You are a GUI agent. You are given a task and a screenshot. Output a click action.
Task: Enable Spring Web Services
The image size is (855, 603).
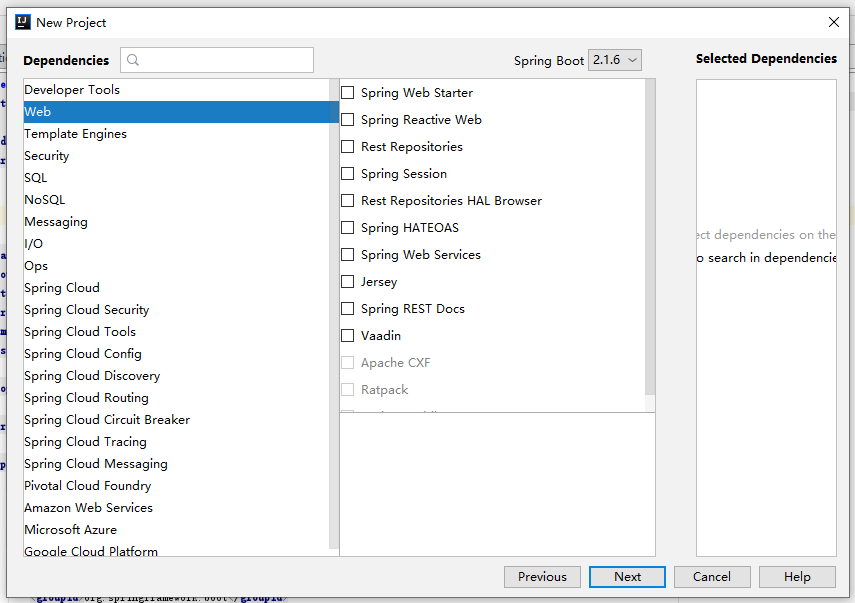click(347, 255)
